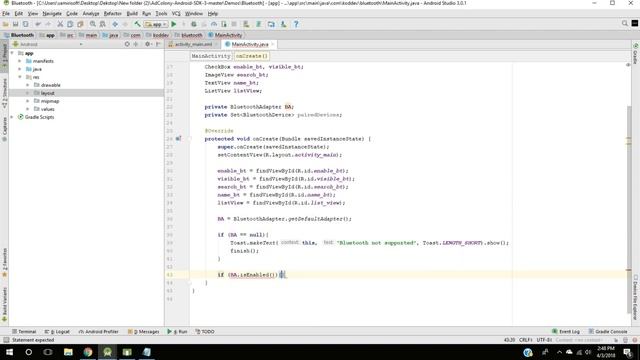Click the CRLF line separator indicator
Image resolution: width=640 pixels, height=360 pixels.
point(526,340)
